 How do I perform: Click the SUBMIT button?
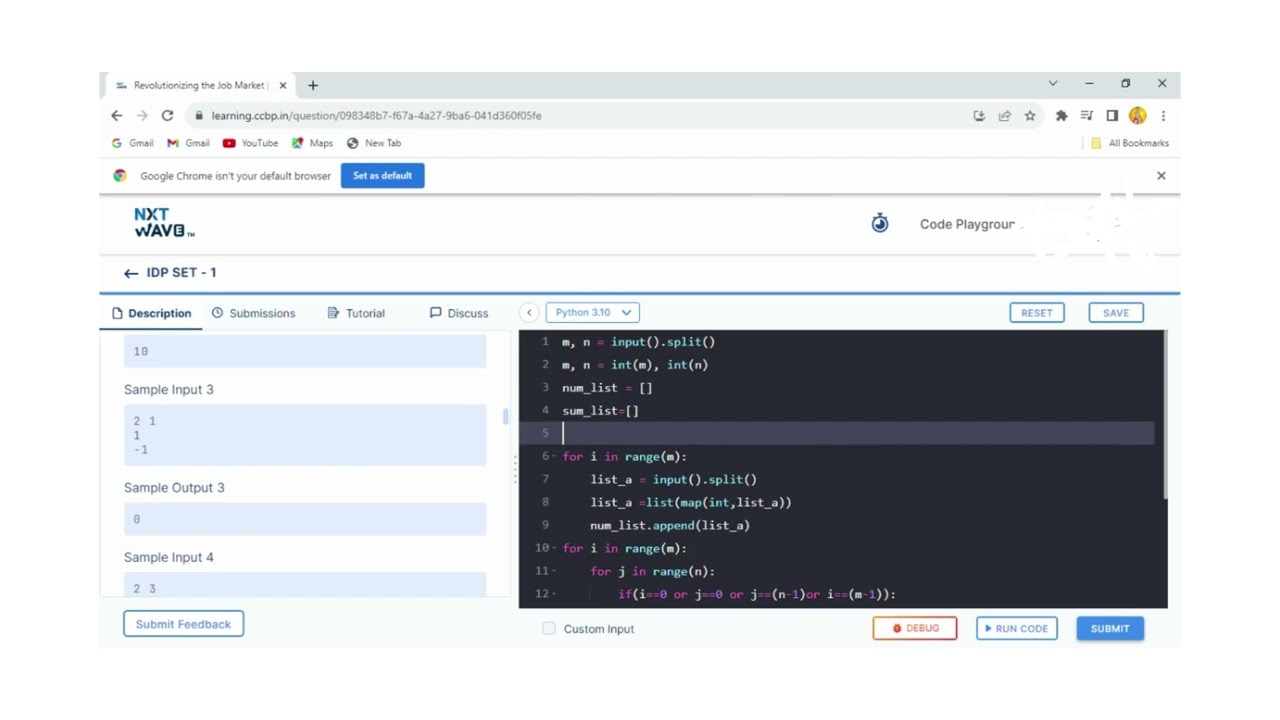coord(1110,628)
